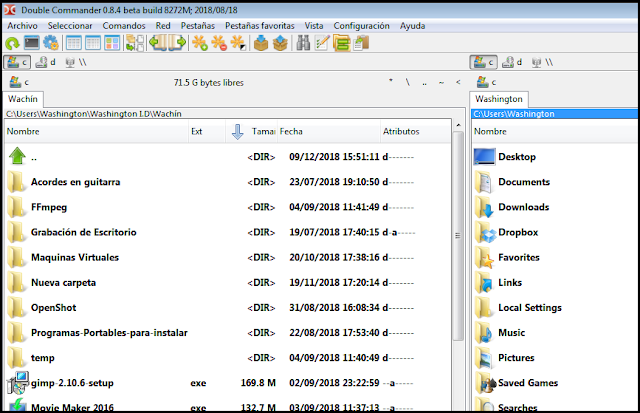
Task: Switch to Columns (full) view toolbar icon
Action: coord(93,43)
